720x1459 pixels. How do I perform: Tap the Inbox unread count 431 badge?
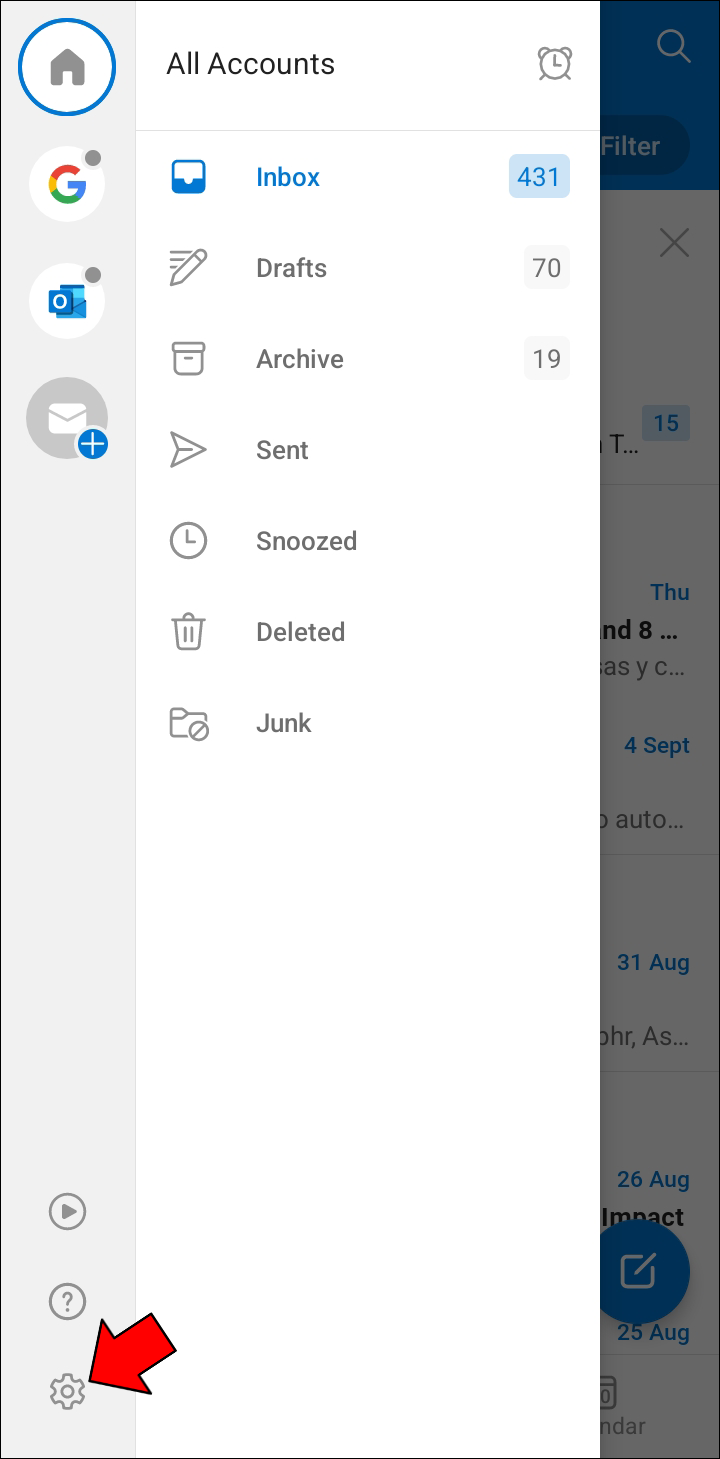(538, 177)
